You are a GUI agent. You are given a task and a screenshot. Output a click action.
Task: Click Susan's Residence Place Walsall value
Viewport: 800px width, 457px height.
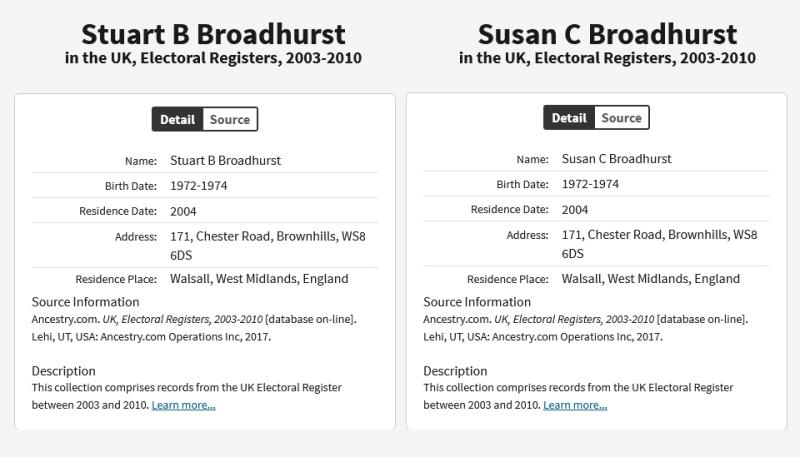[x=650, y=279]
